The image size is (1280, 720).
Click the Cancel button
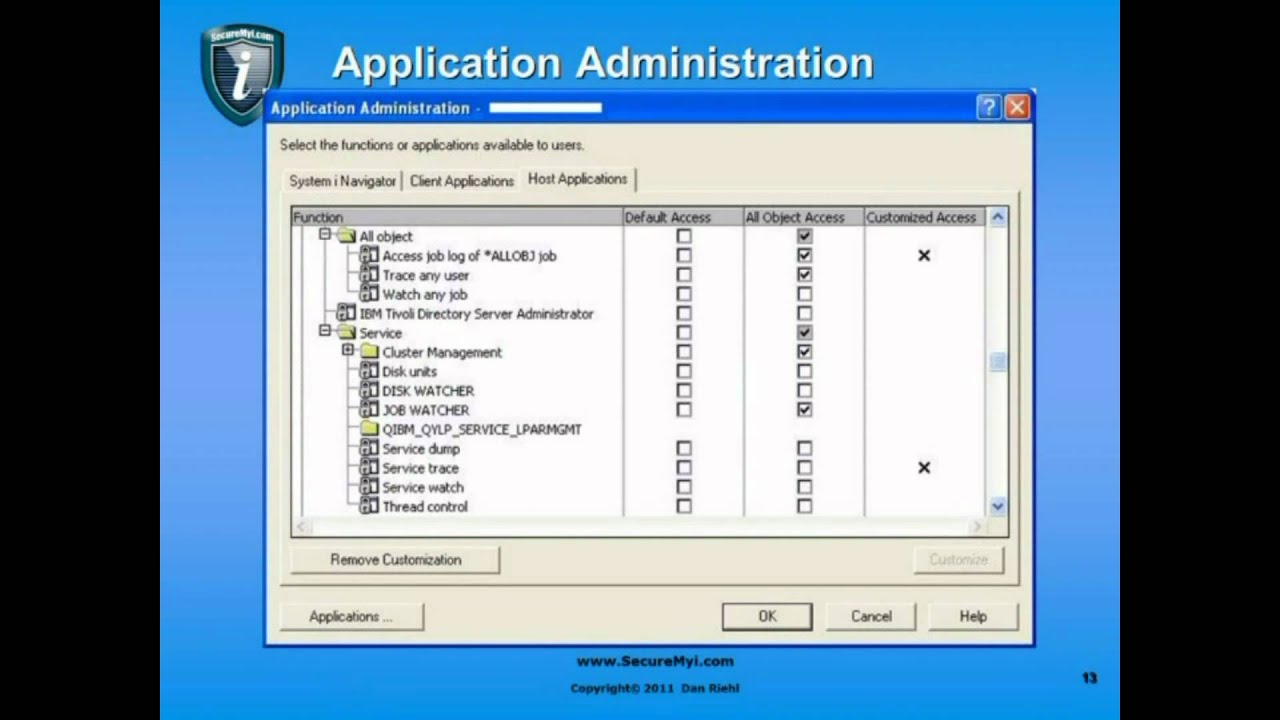[871, 617]
